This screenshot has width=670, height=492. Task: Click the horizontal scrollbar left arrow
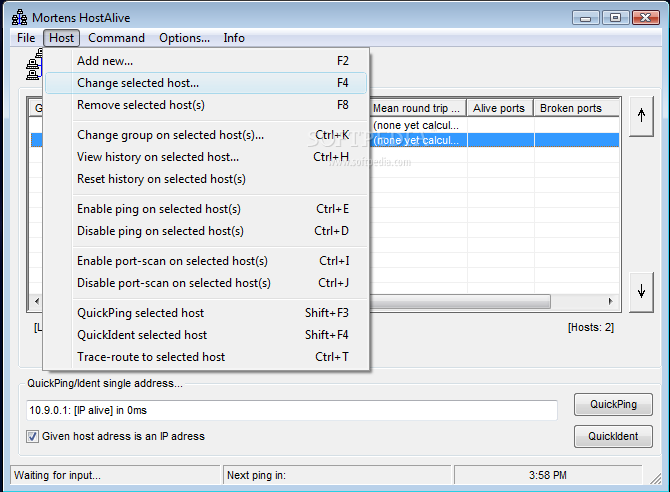pyautogui.click(x=37, y=301)
